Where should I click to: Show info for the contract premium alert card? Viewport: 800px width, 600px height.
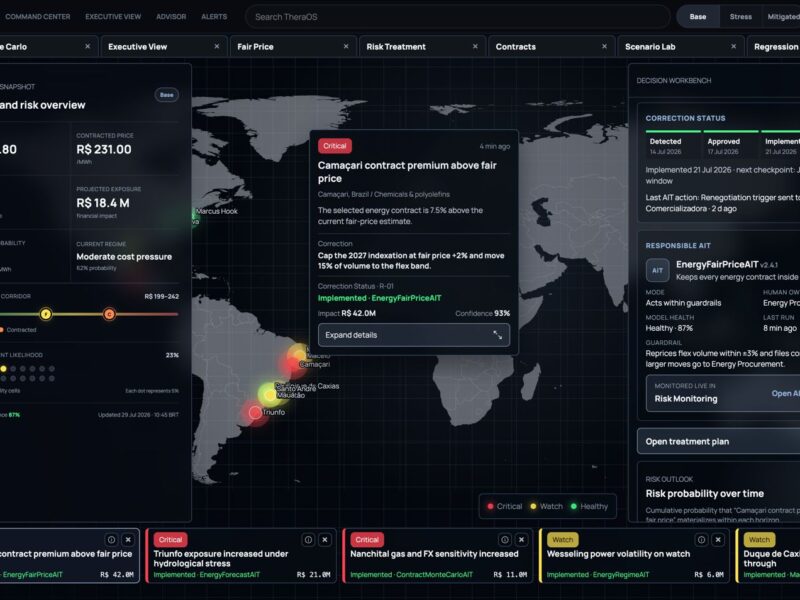[x=111, y=540]
